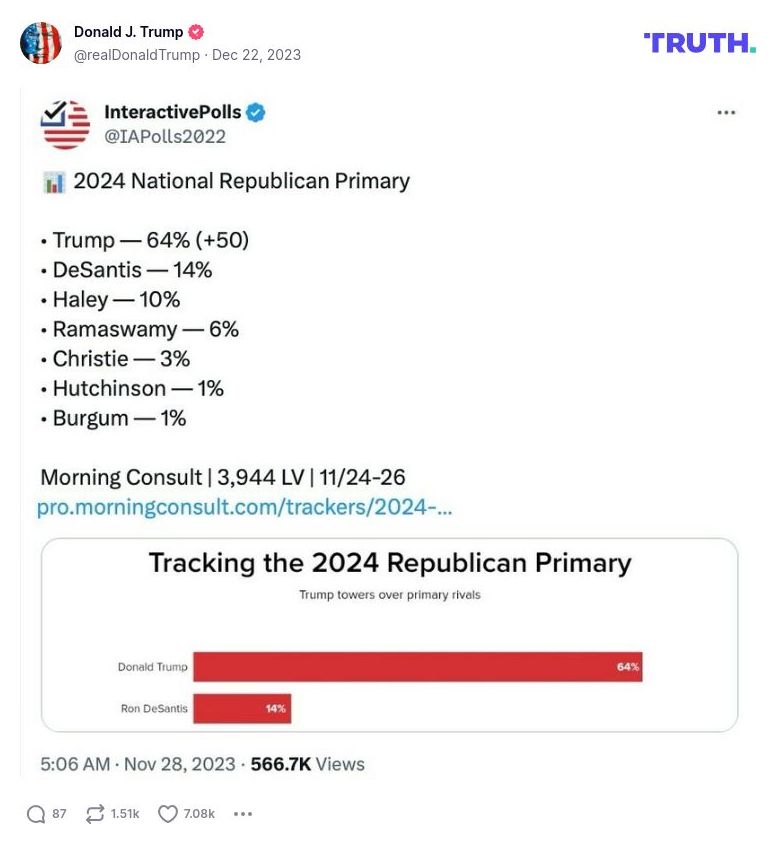
Task: Open the pro.morningconsult.com tracker link
Action: coord(246,508)
